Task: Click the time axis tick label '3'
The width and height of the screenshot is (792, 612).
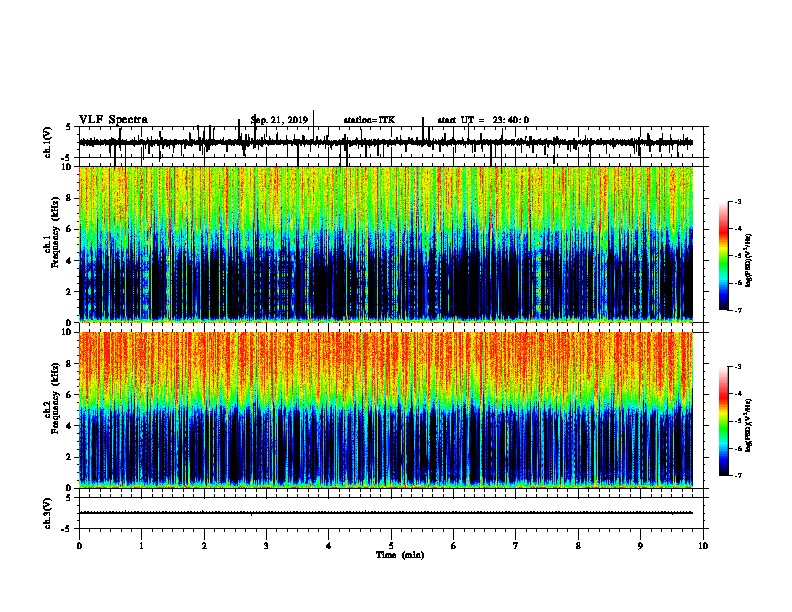Action: tap(266, 546)
